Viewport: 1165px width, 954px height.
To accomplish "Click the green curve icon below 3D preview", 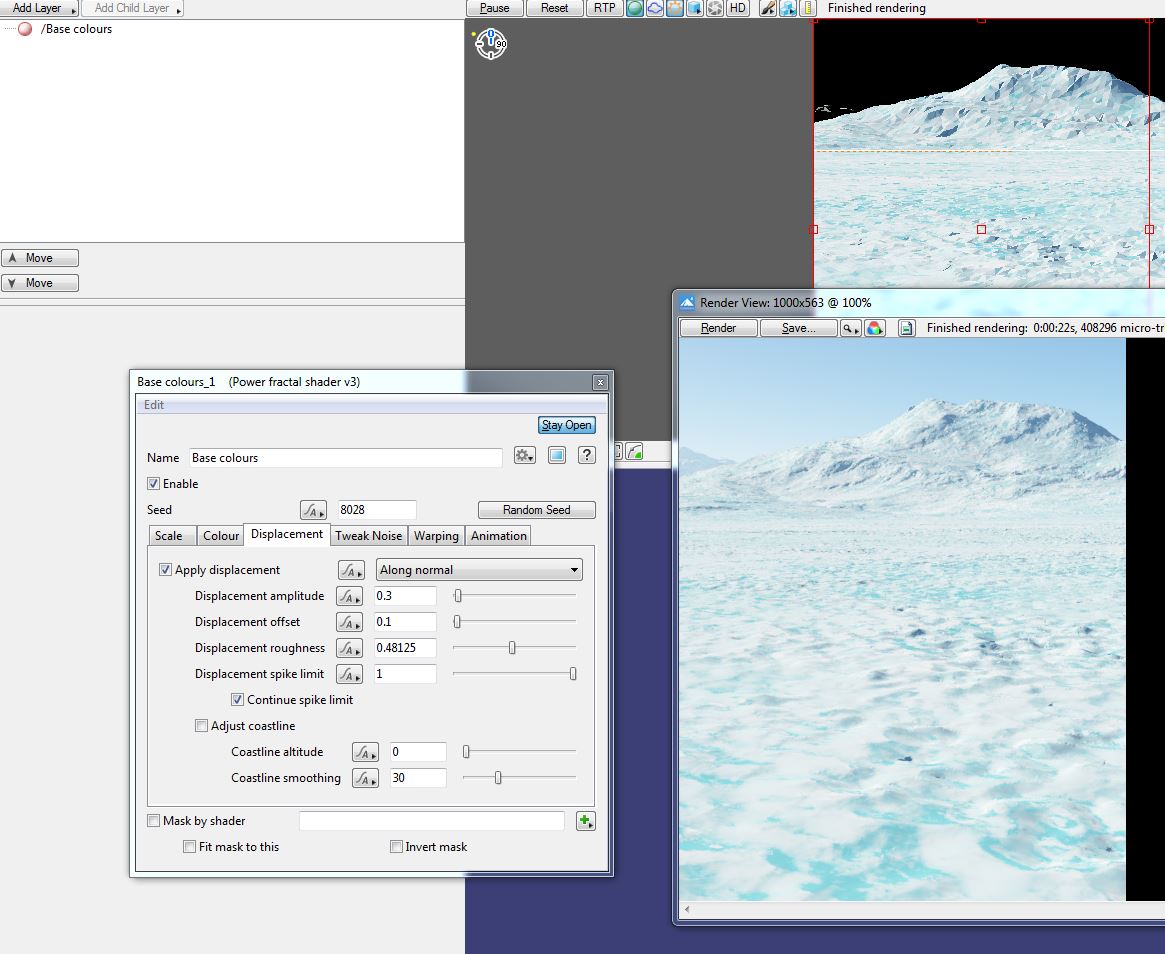I will [x=635, y=451].
